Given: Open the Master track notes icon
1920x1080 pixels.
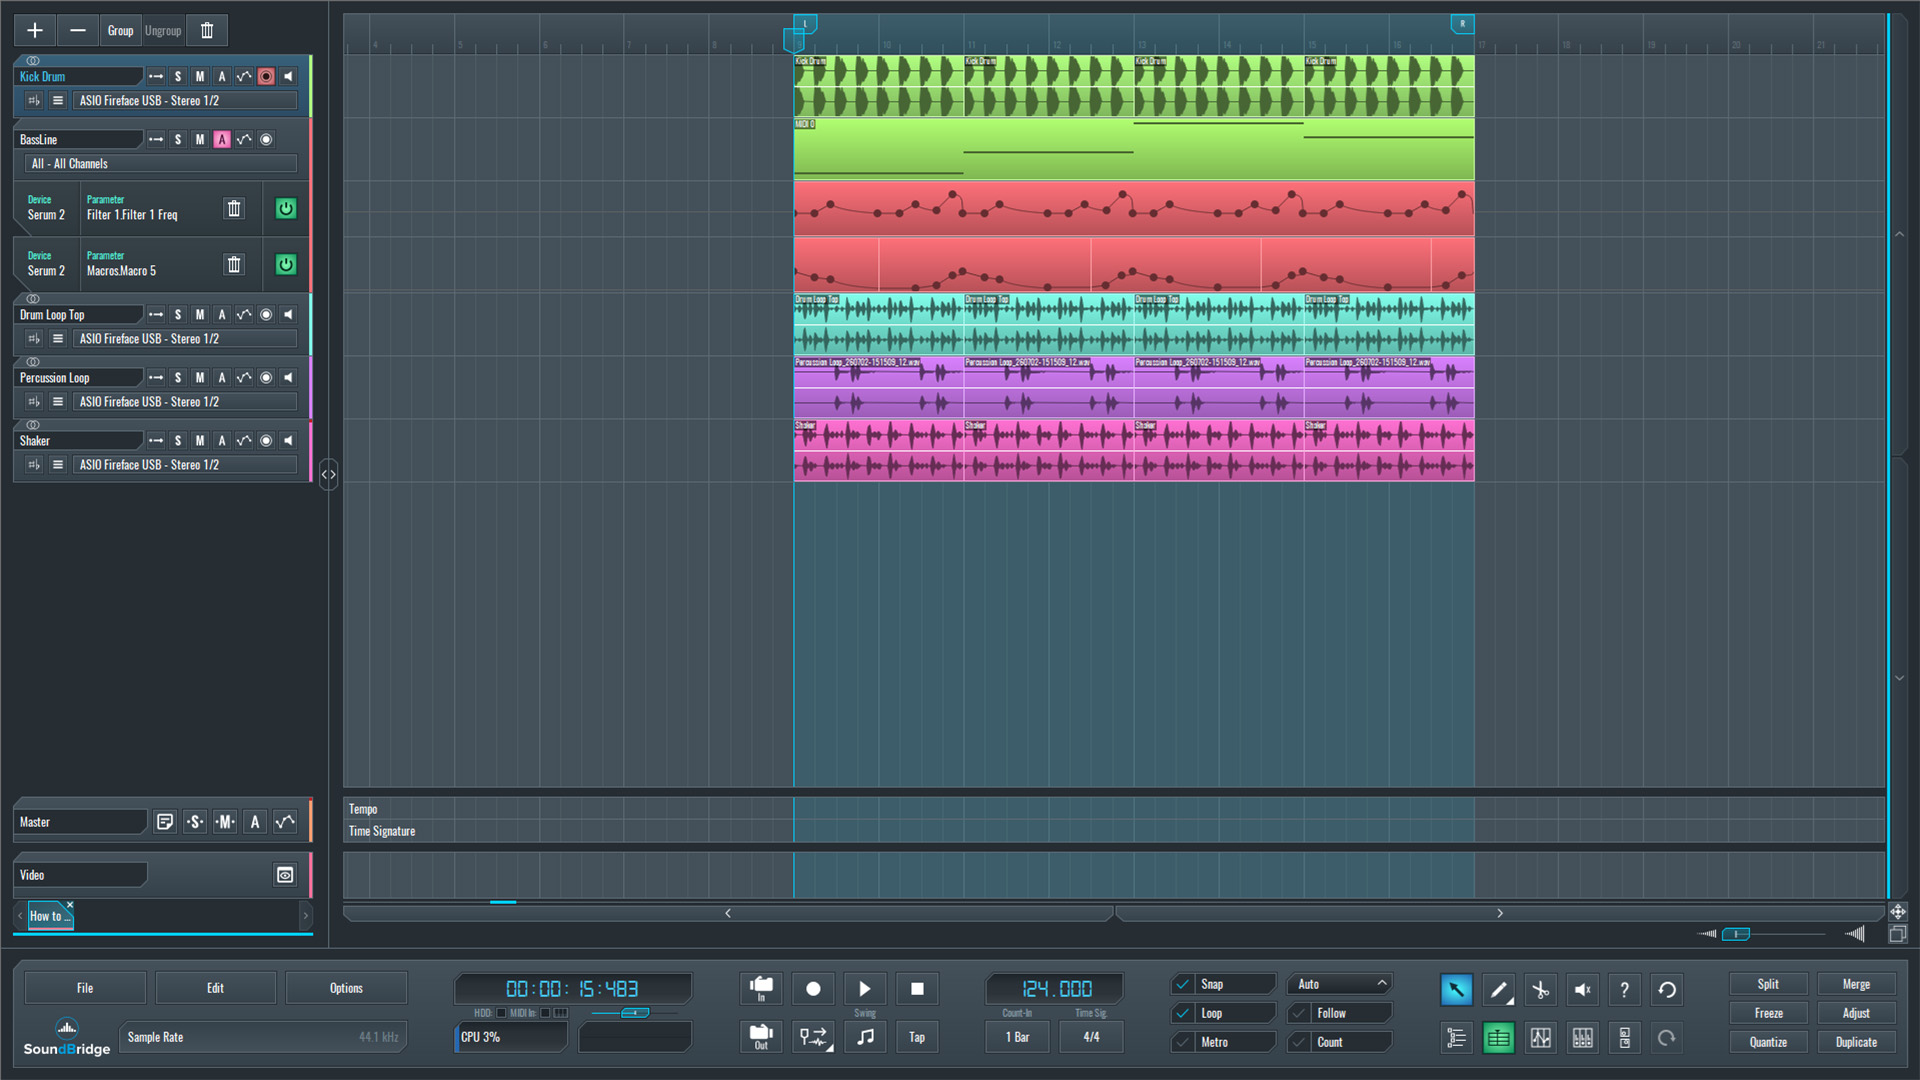Looking at the screenshot, I should [165, 822].
